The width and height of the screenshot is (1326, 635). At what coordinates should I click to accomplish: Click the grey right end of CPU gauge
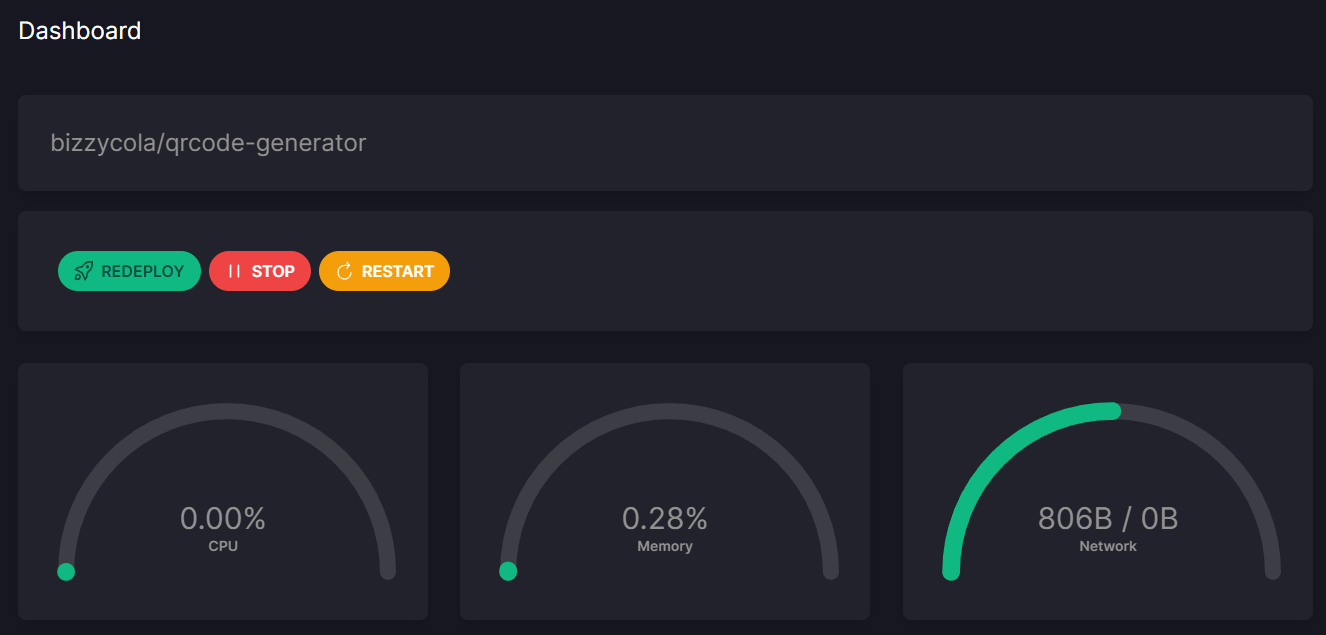(x=388, y=570)
